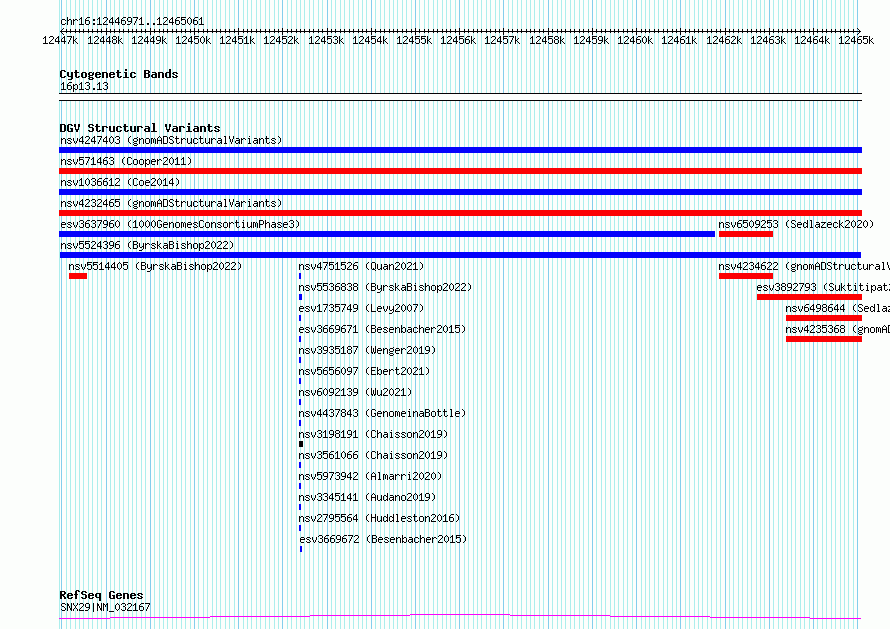Open nsv2795564 (Huddleston2016) label
The height and width of the screenshot is (629, 890).
pyautogui.click(x=379, y=518)
